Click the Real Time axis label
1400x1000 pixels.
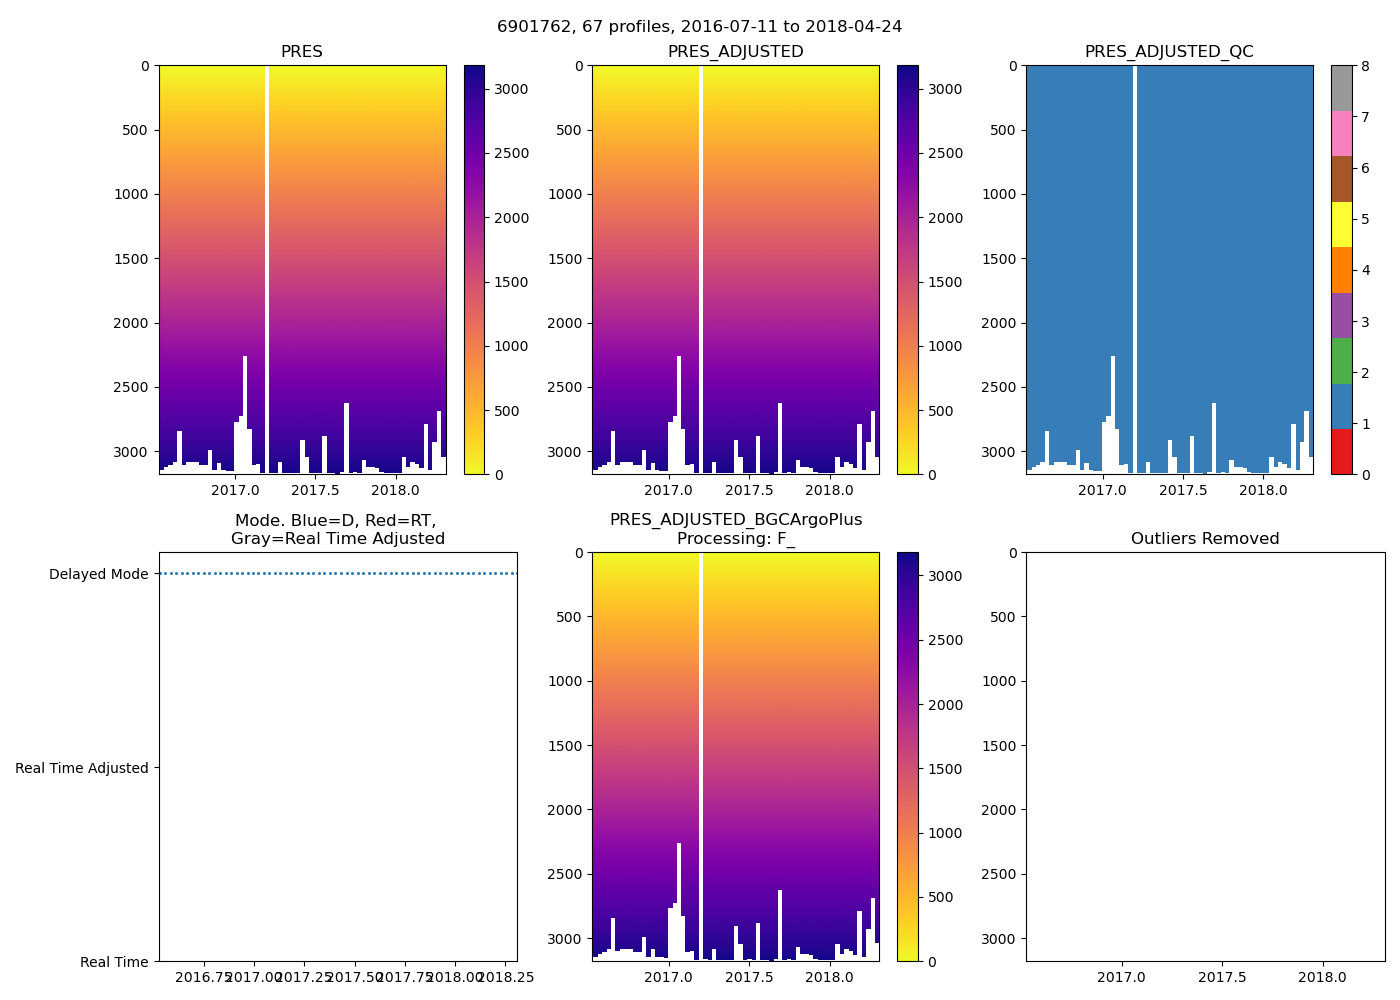(114, 962)
